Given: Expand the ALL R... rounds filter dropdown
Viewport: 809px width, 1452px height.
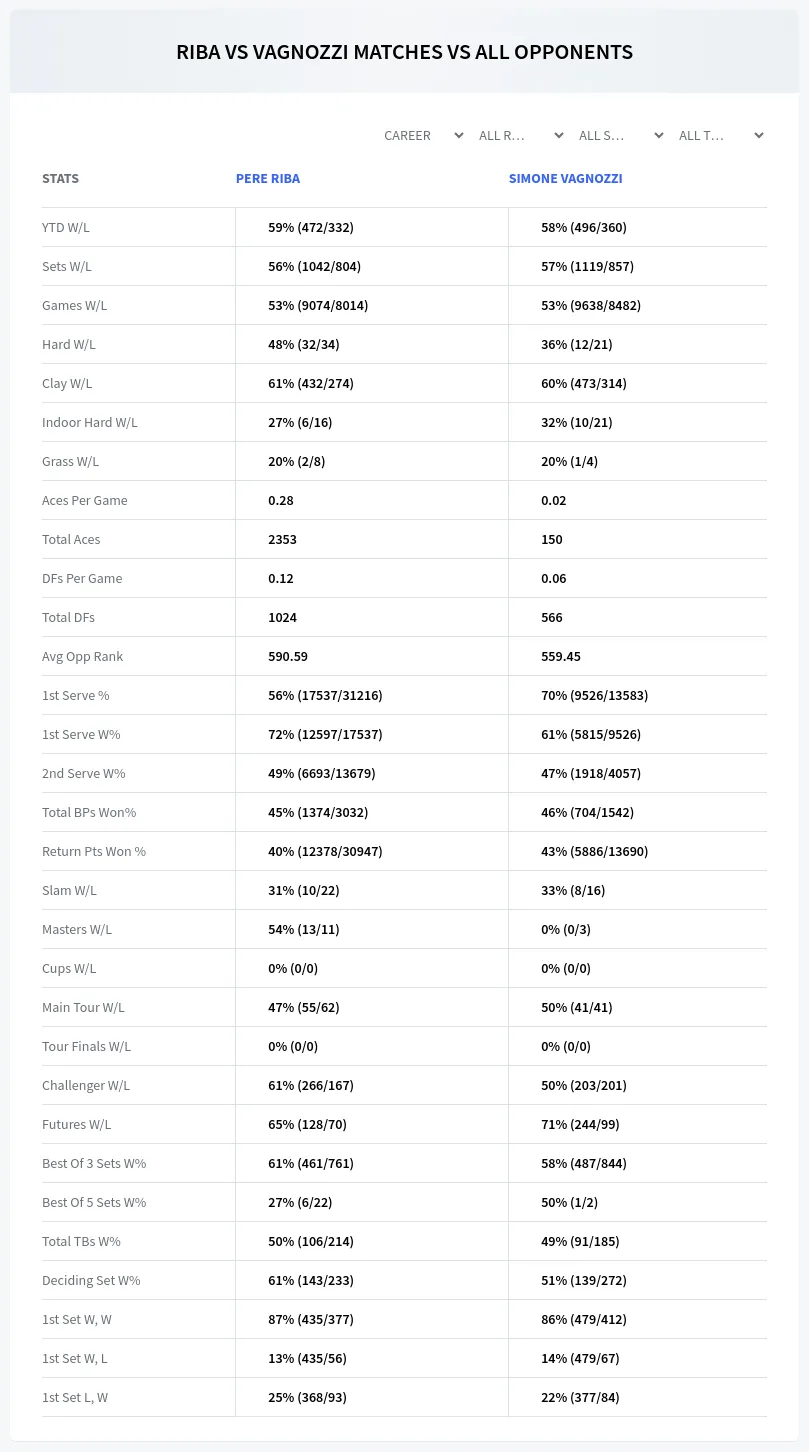Looking at the screenshot, I should (521, 135).
